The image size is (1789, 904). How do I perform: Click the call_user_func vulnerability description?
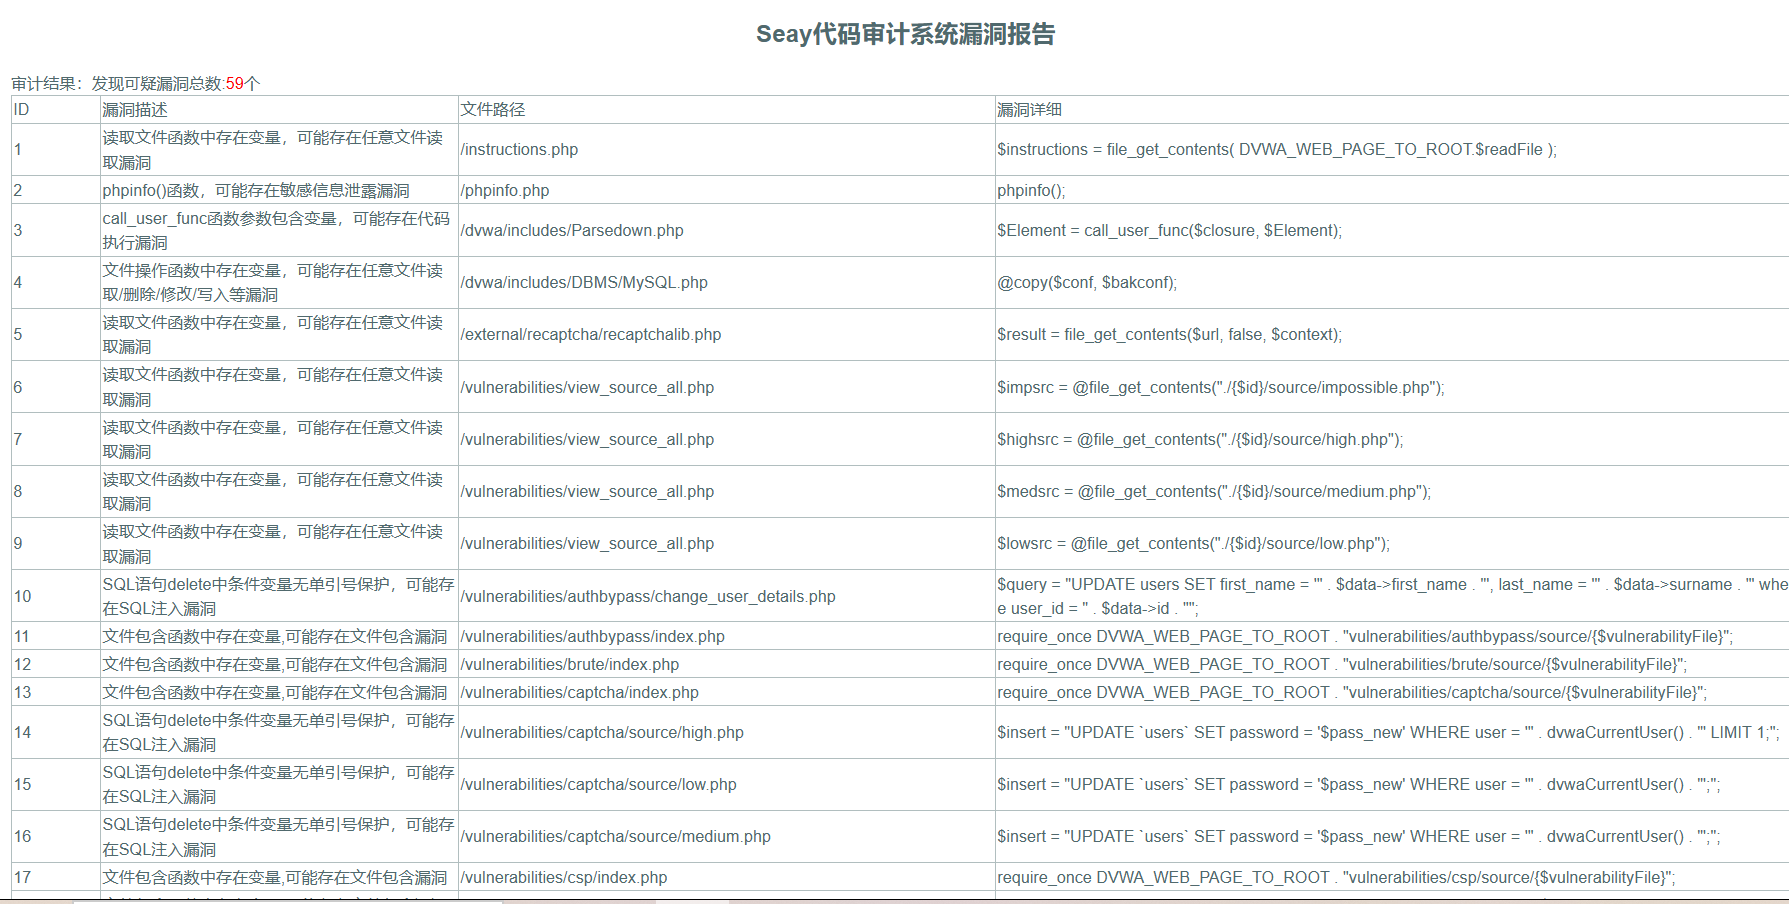277,230
